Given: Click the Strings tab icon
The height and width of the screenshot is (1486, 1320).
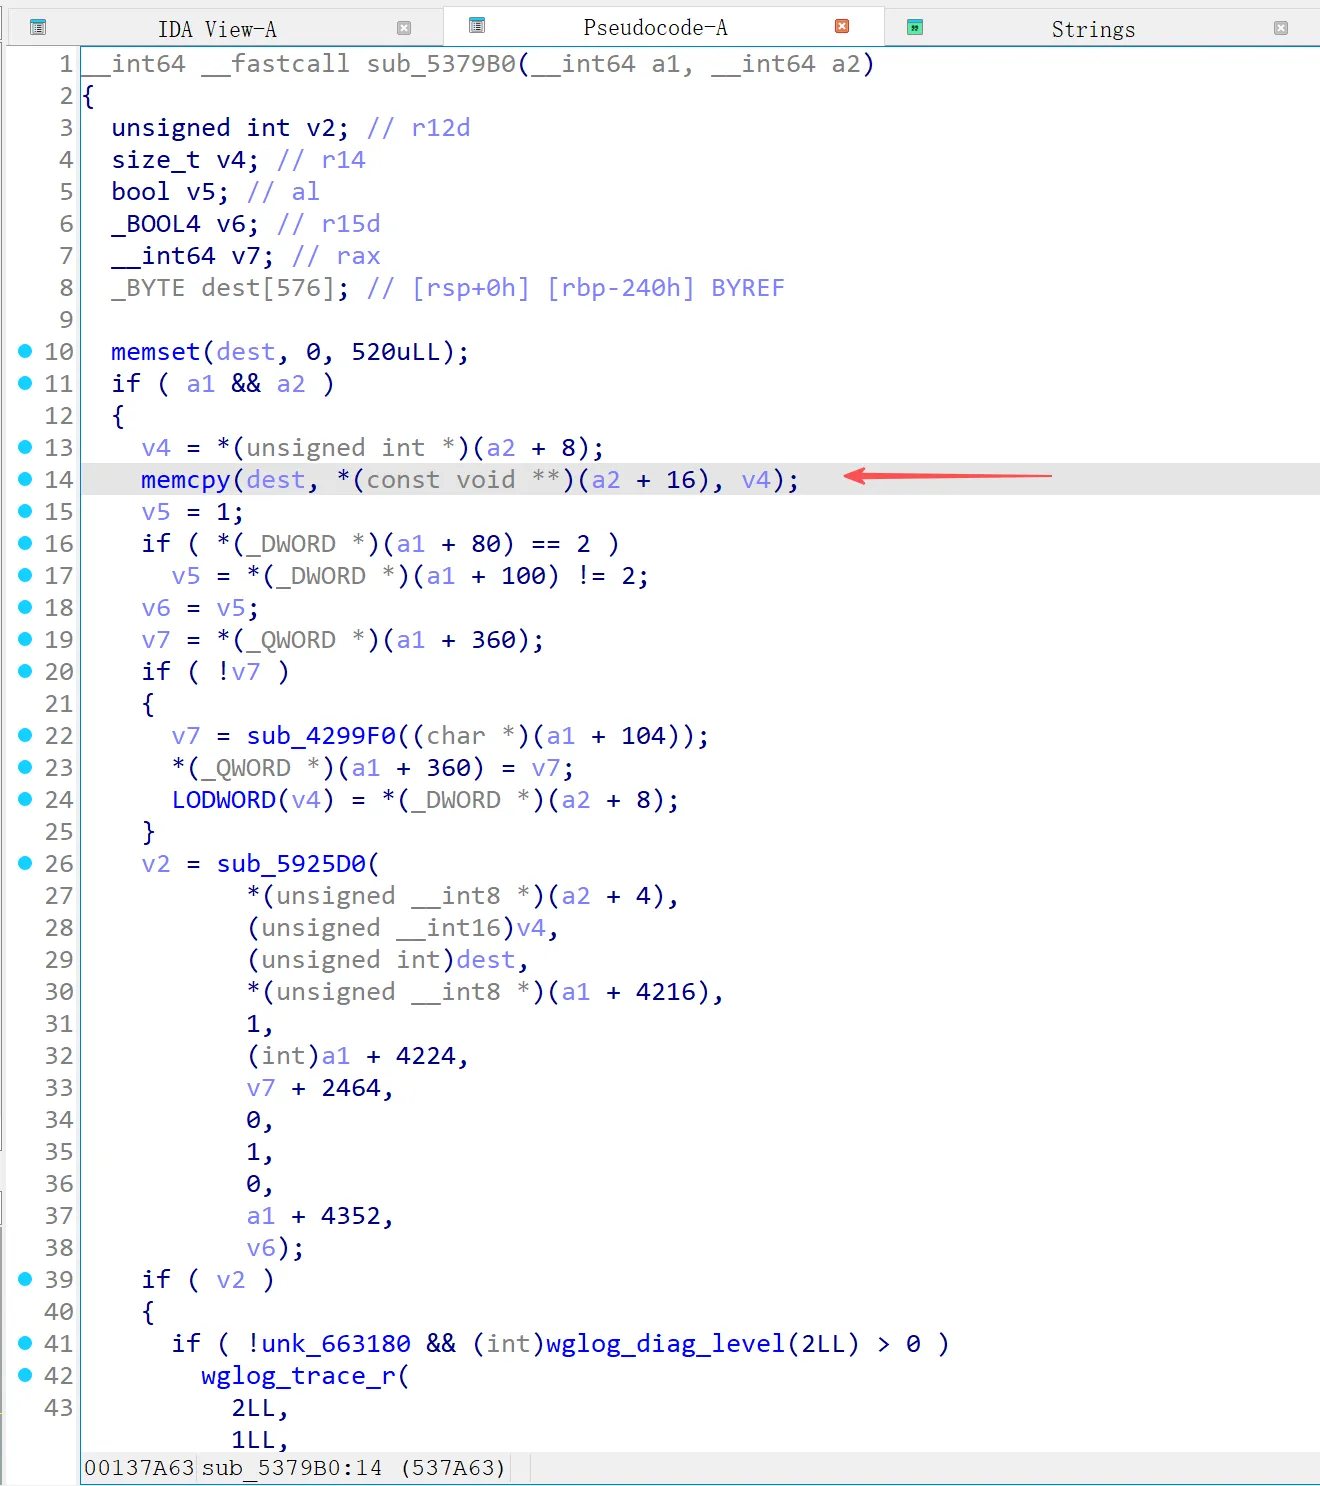Looking at the screenshot, I should coord(914,28).
